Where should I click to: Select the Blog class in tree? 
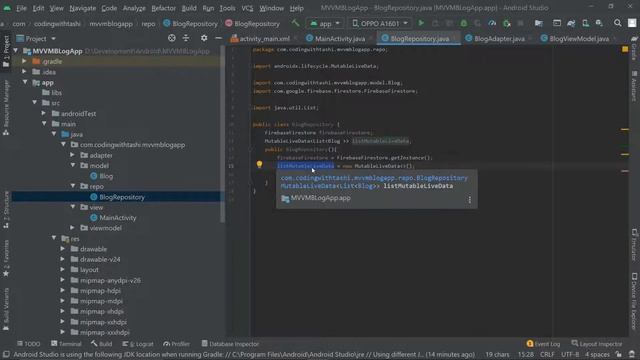pos(101,176)
